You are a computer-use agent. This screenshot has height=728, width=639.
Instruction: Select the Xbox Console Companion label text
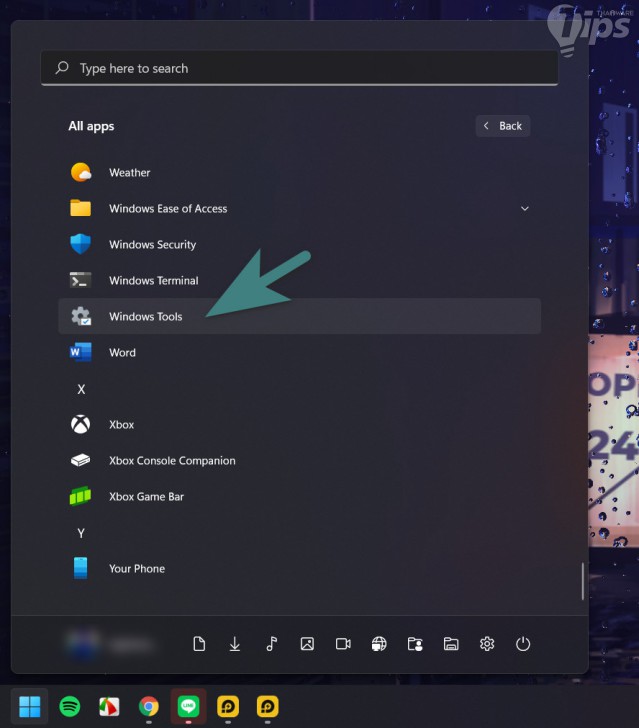172,461
